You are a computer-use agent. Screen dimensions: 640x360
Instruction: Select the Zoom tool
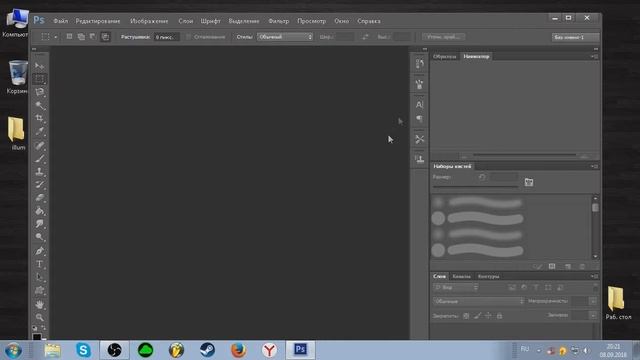pos(40,317)
